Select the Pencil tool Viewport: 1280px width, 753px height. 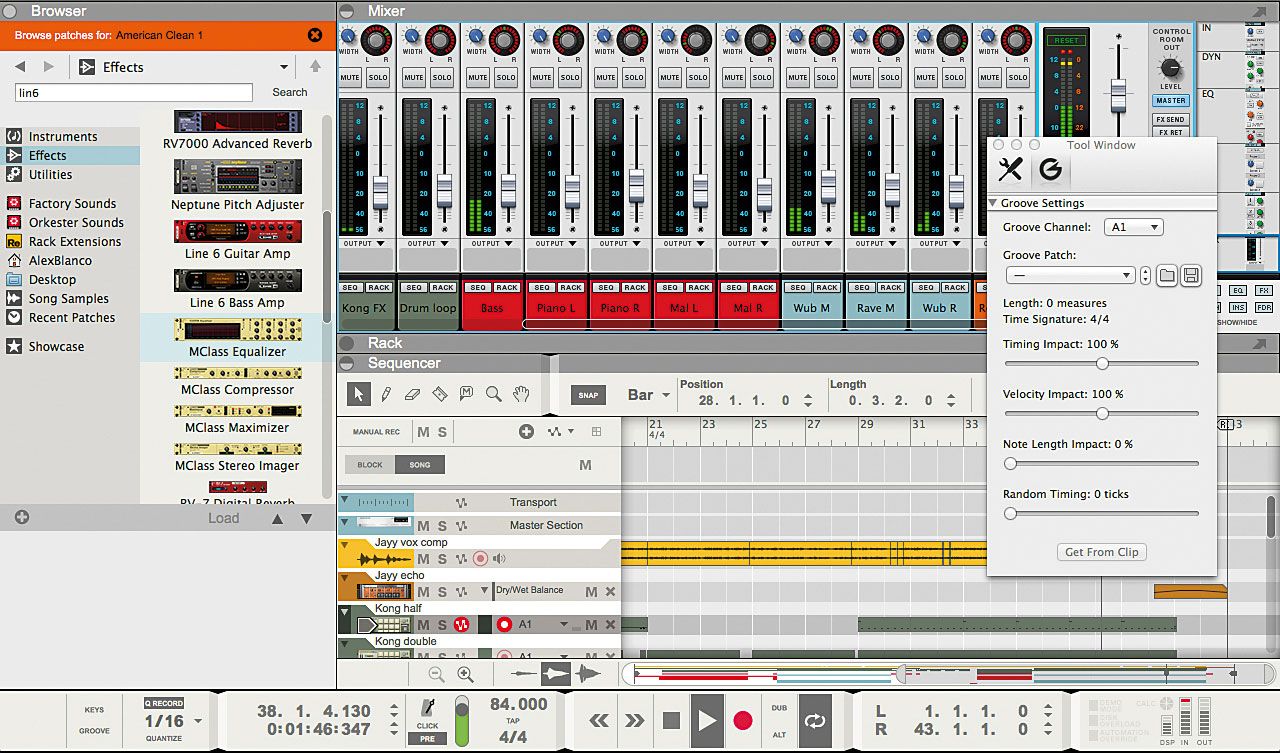pos(386,394)
